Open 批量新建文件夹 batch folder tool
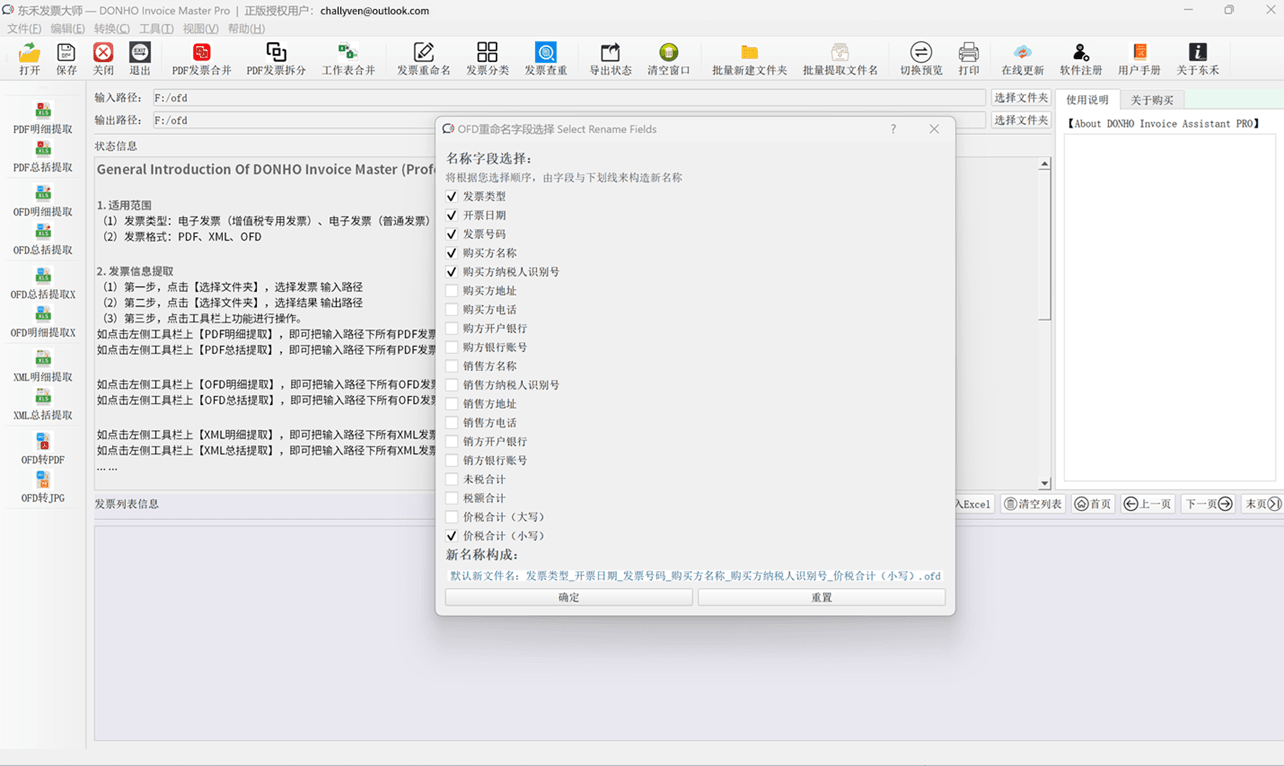The height and width of the screenshot is (766, 1284). tap(749, 58)
